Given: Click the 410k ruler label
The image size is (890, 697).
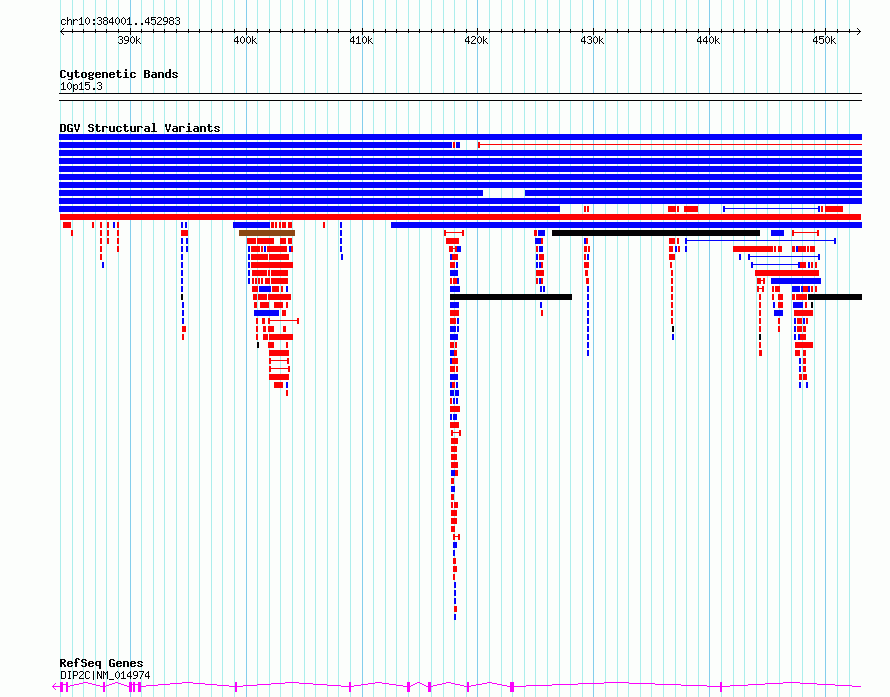Looking at the screenshot, I should [x=361, y=41].
